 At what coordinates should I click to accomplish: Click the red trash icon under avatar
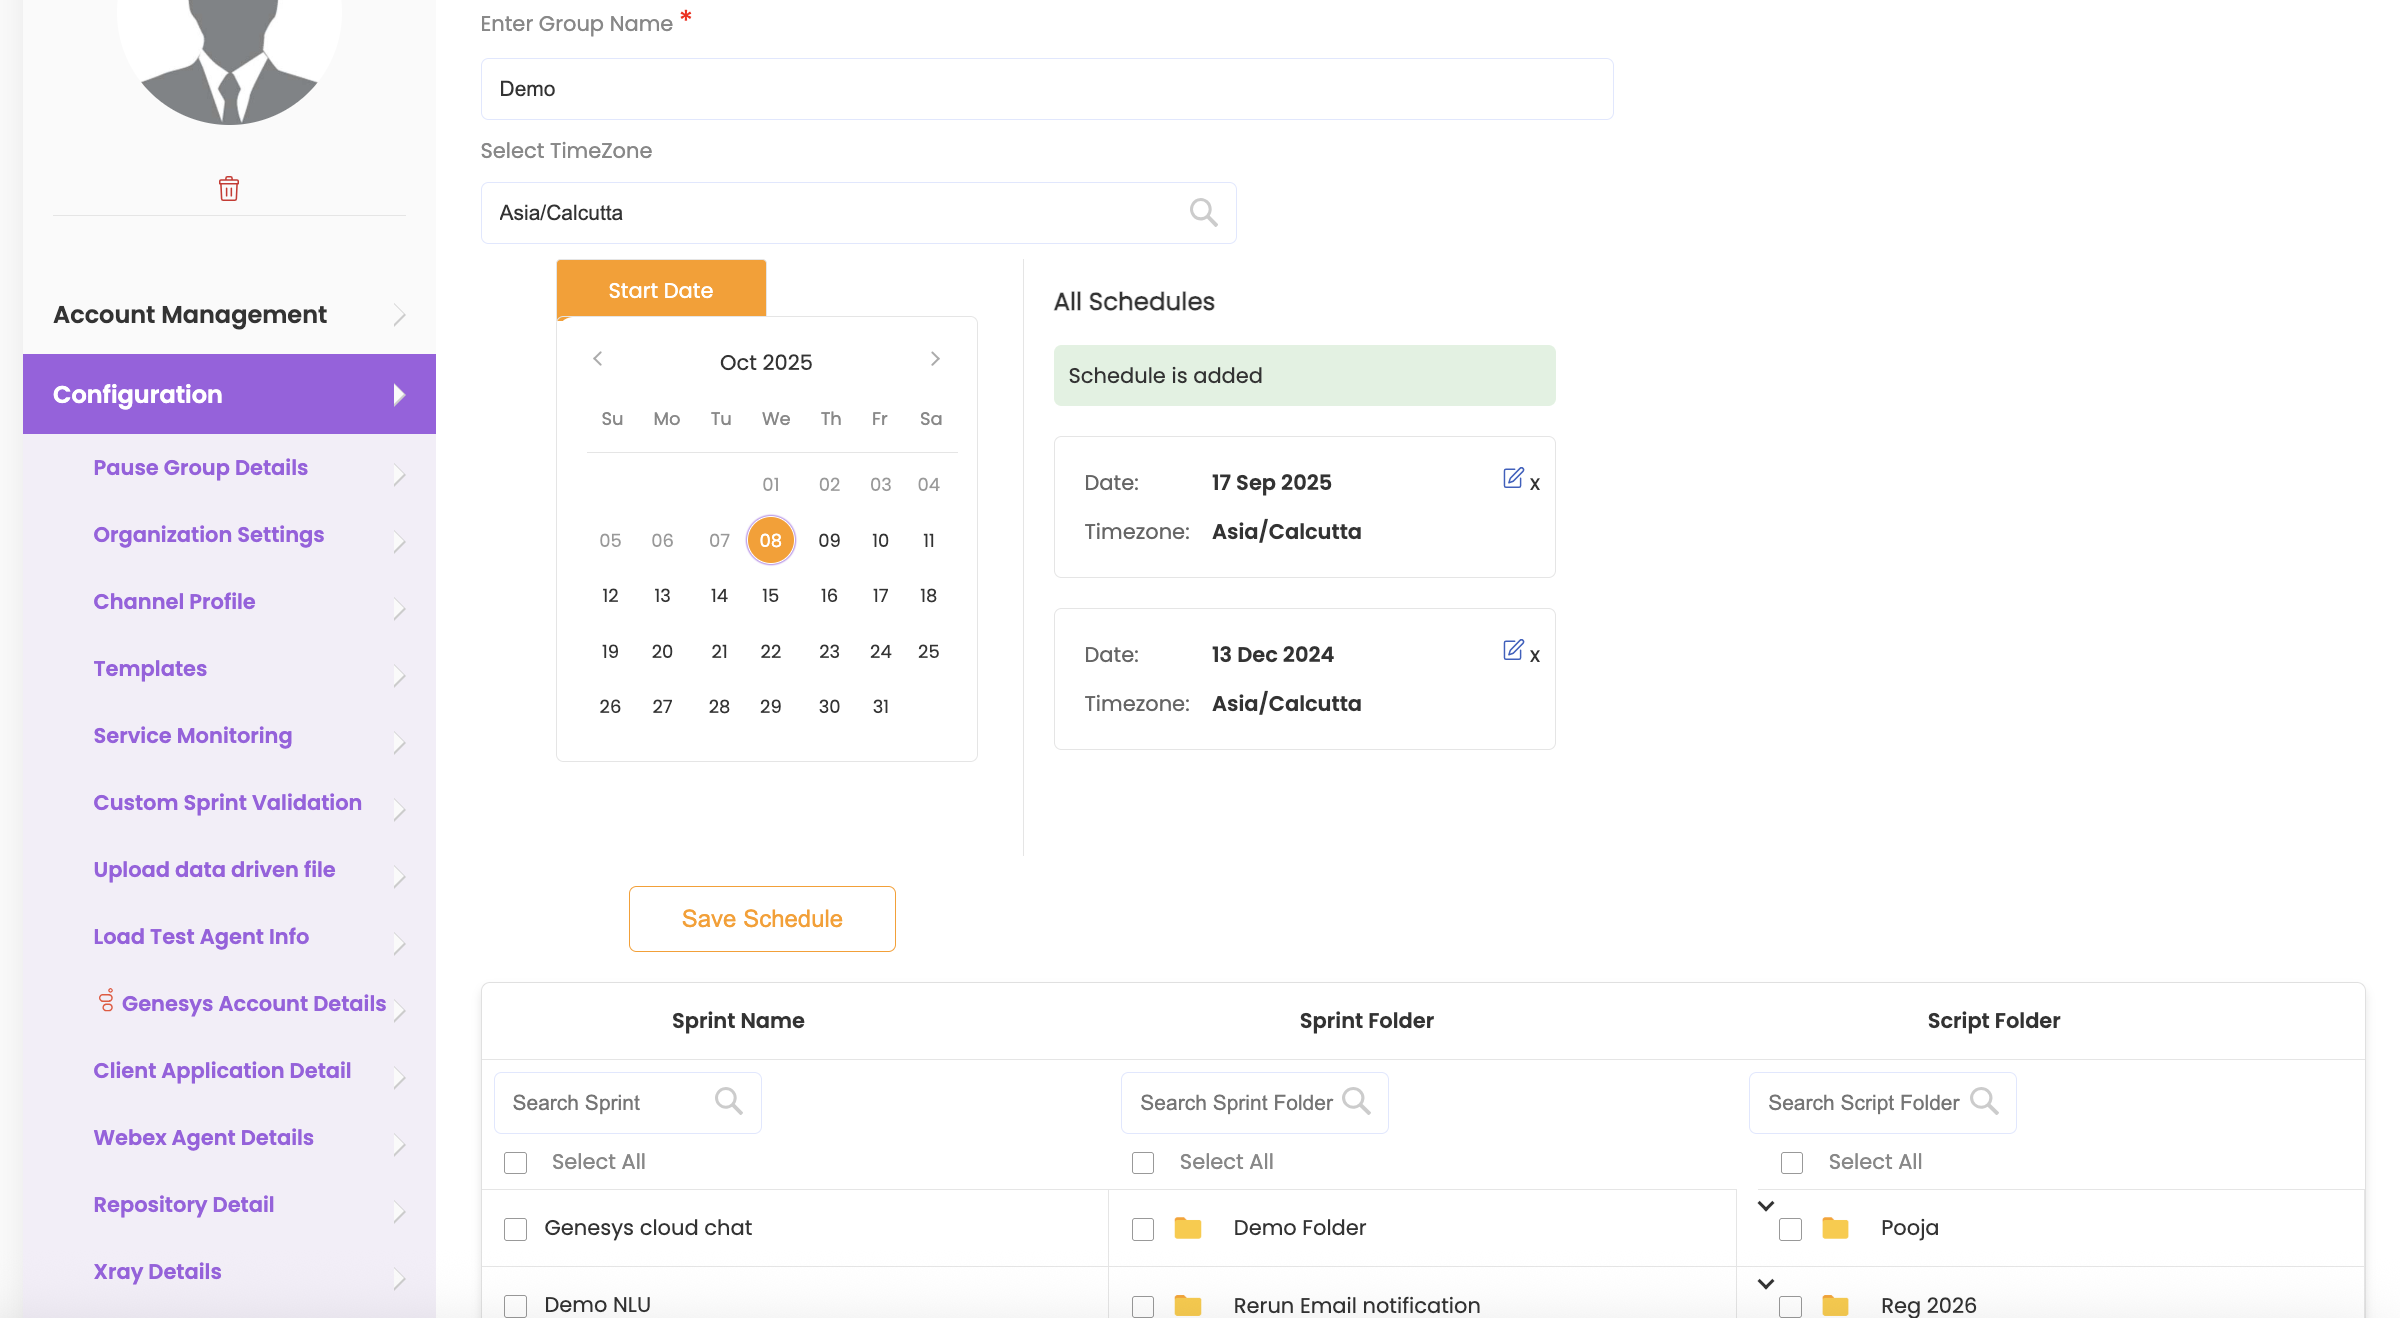(x=229, y=188)
